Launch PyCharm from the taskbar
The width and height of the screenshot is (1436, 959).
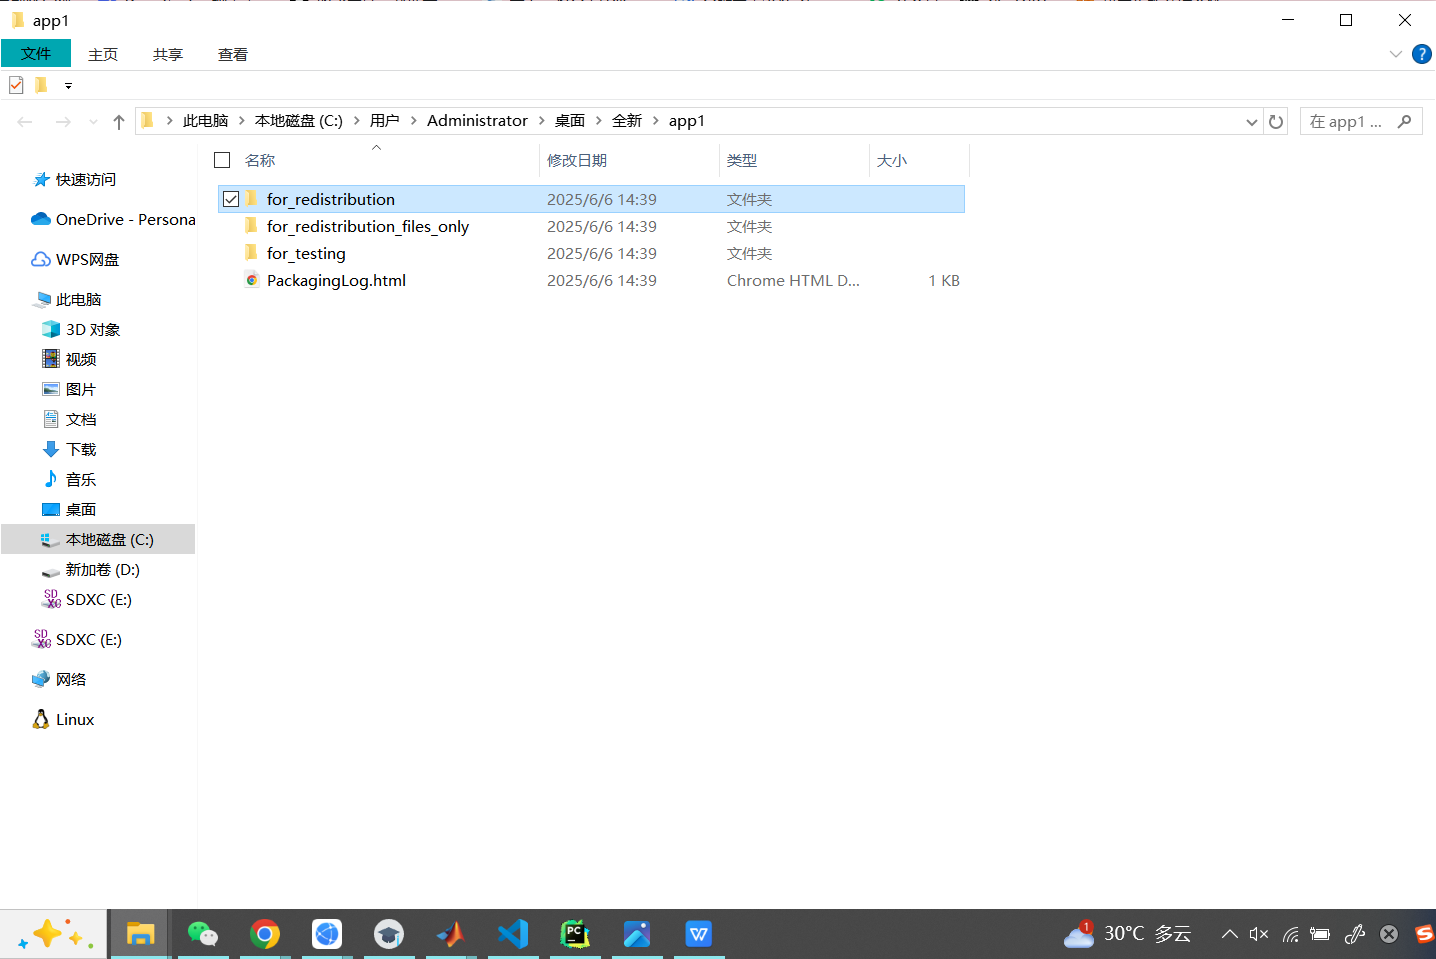coord(575,934)
